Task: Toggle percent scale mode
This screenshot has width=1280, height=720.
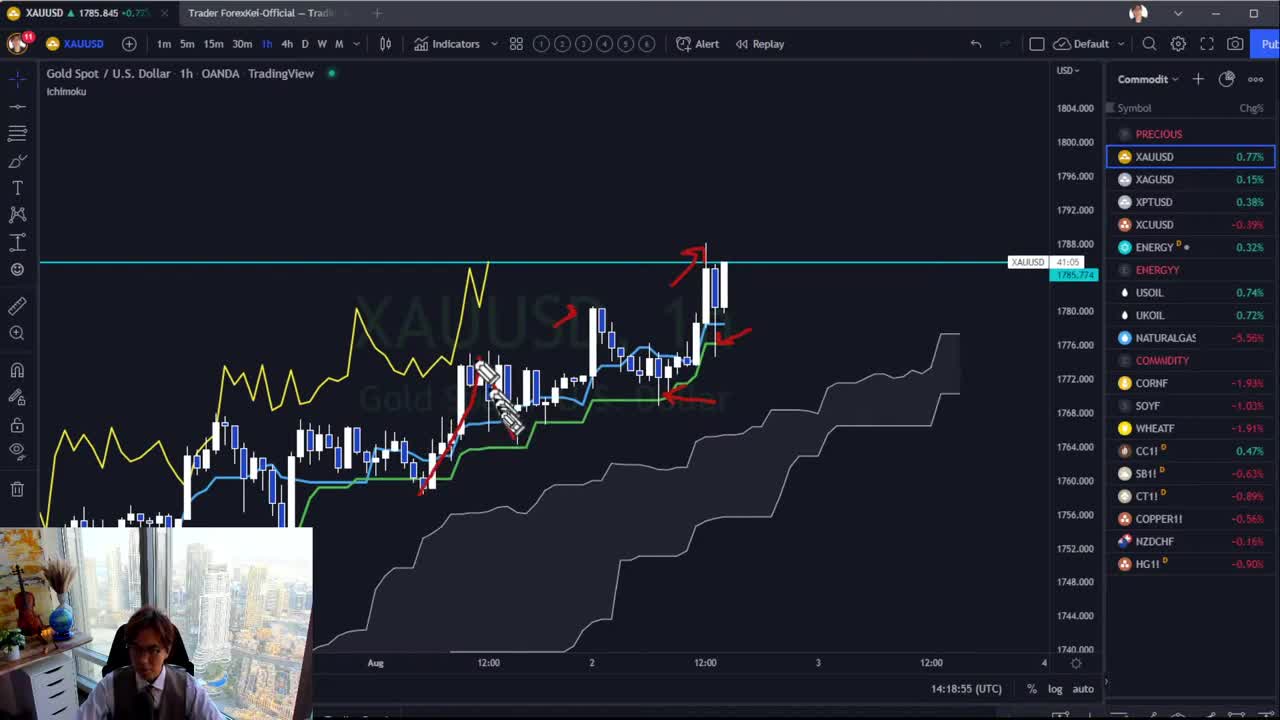Action: (1032, 689)
